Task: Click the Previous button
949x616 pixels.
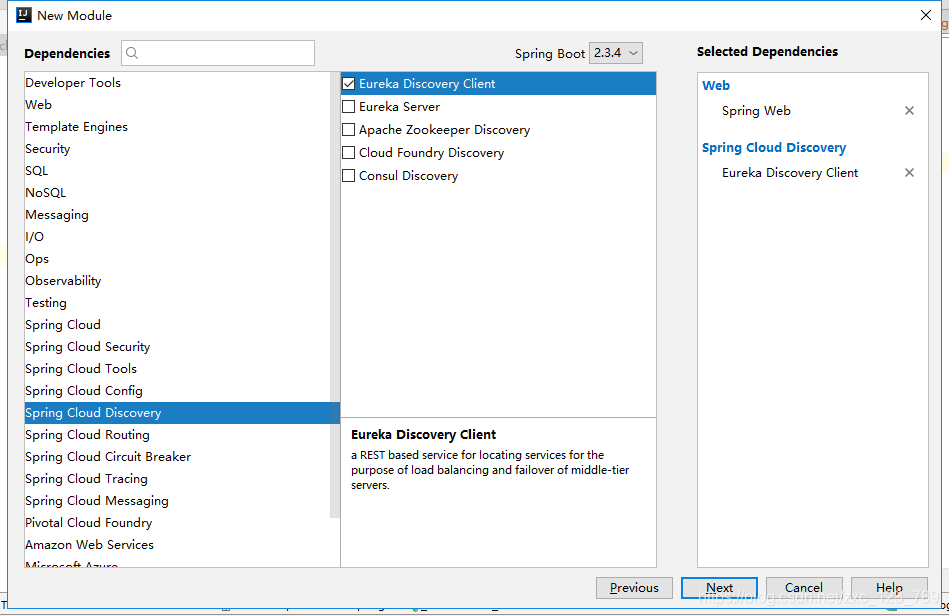Action: (x=634, y=588)
